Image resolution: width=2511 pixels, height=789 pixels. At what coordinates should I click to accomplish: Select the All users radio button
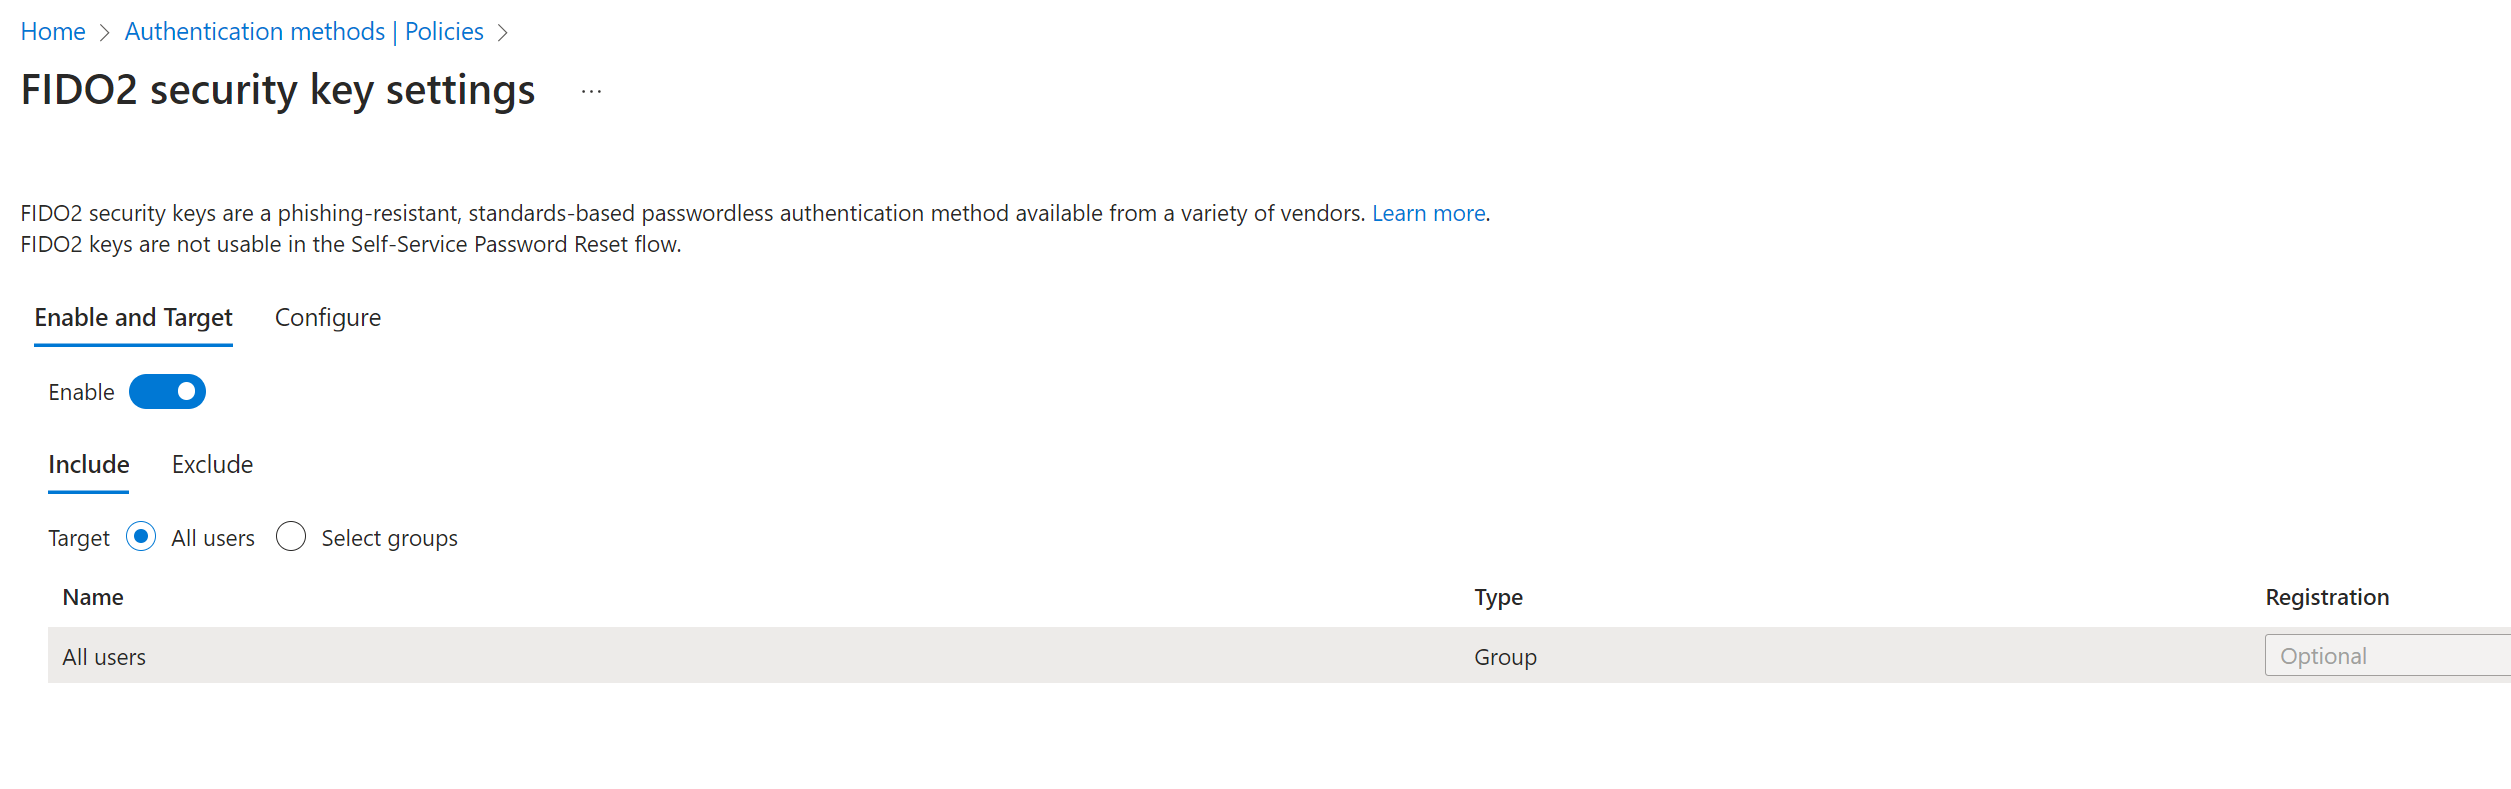pyautogui.click(x=141, y=537)
